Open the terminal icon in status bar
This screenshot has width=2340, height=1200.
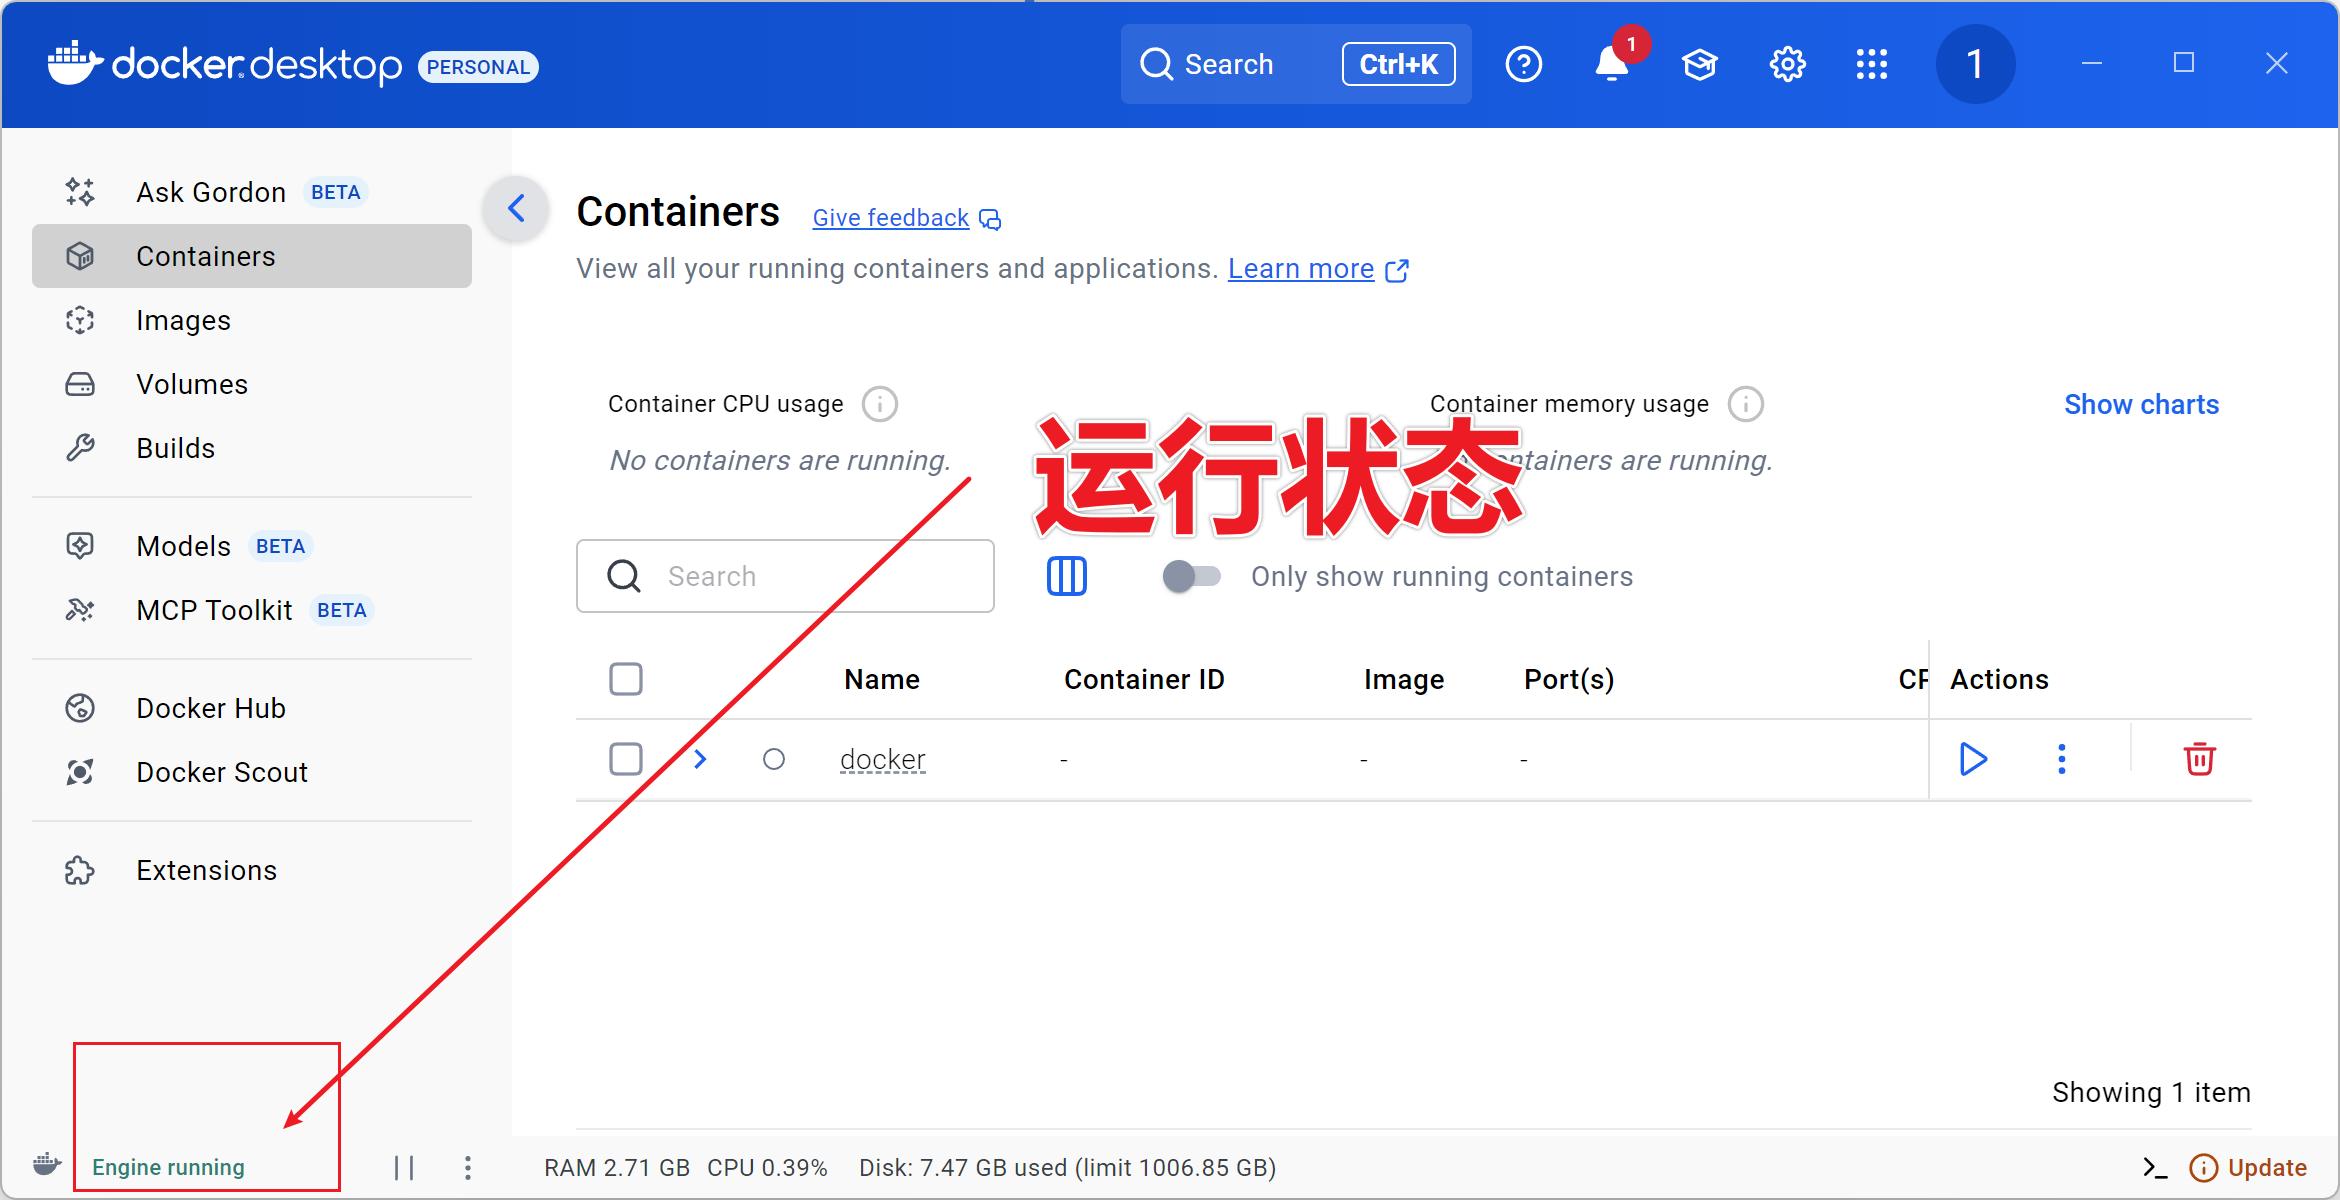2155,1167
